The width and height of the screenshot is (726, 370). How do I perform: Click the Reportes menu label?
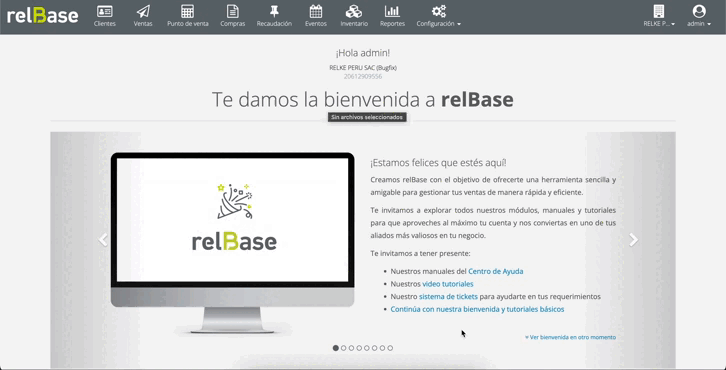tap(392, 24)
